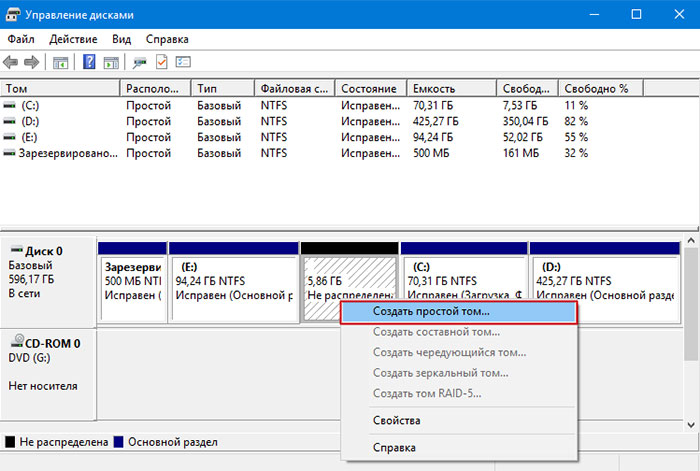Click the Disk Management title bar icon

coord(12,15)
